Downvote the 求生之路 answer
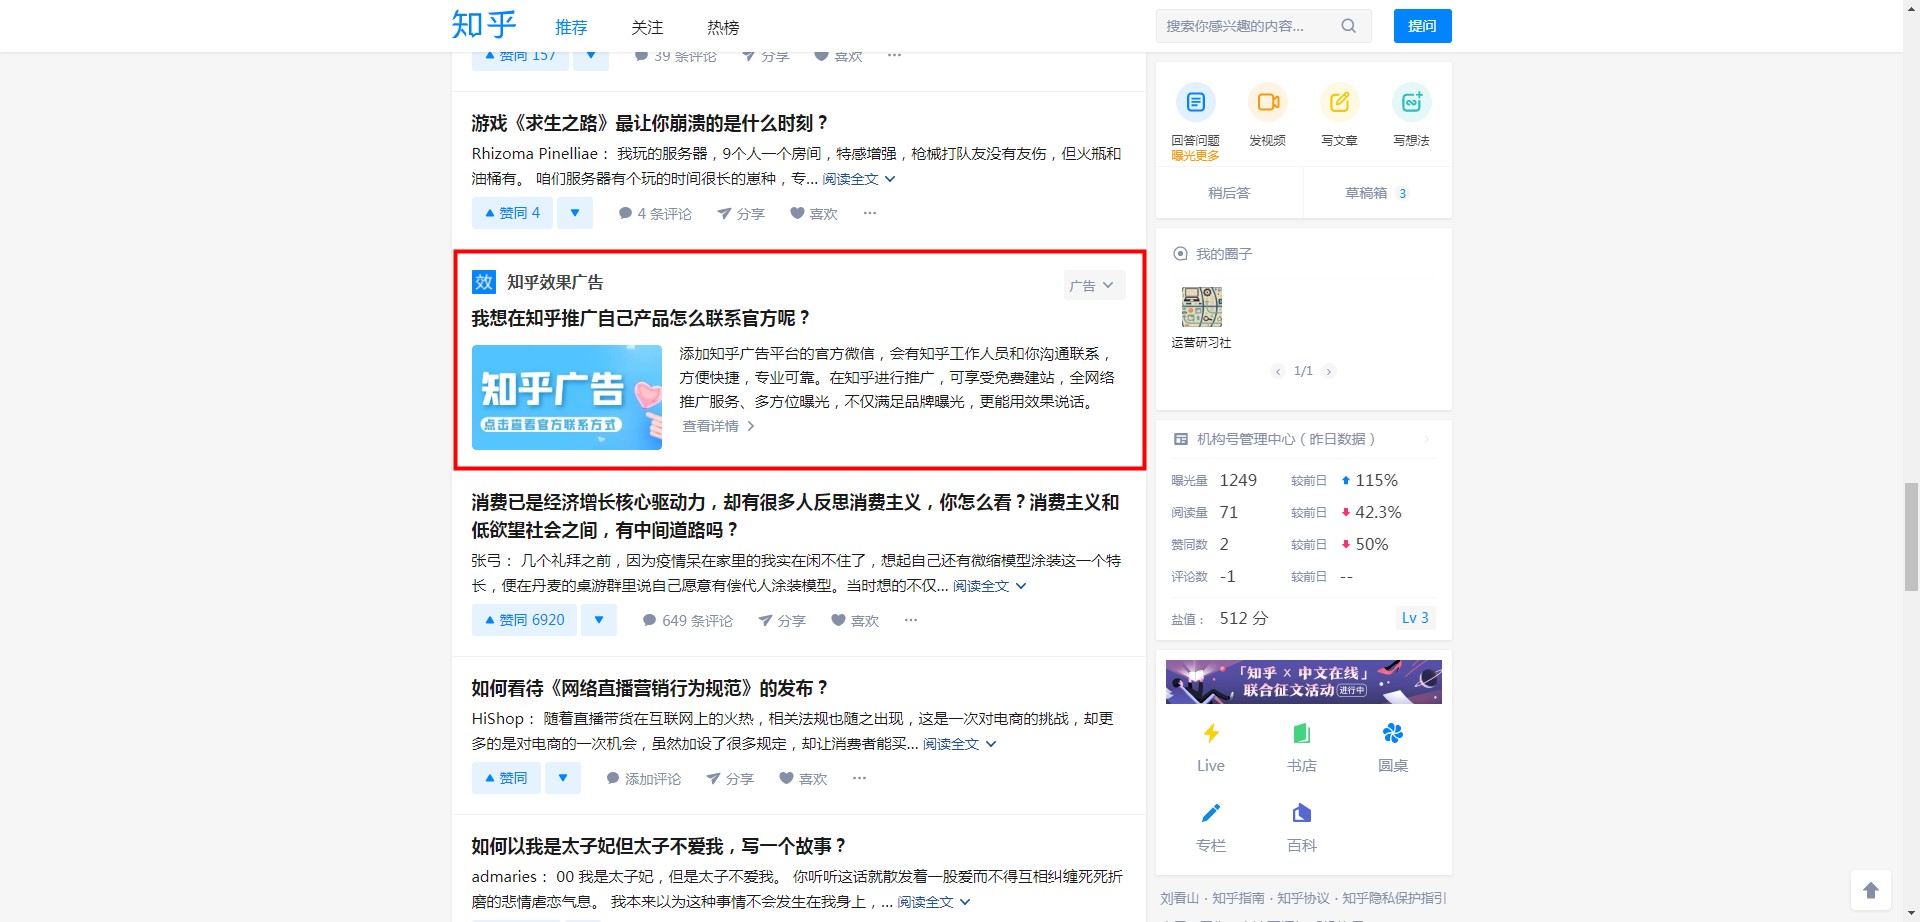The image size is (1920, 922). coord(575,213)
